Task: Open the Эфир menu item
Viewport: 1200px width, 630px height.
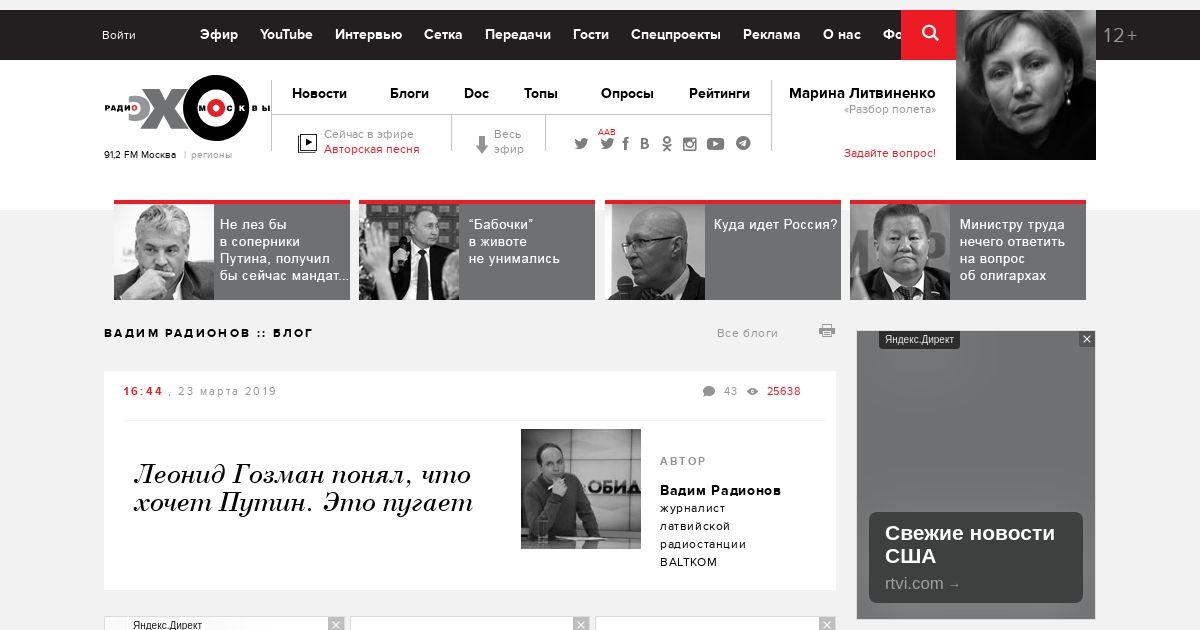Action: [x=219, y=34]
